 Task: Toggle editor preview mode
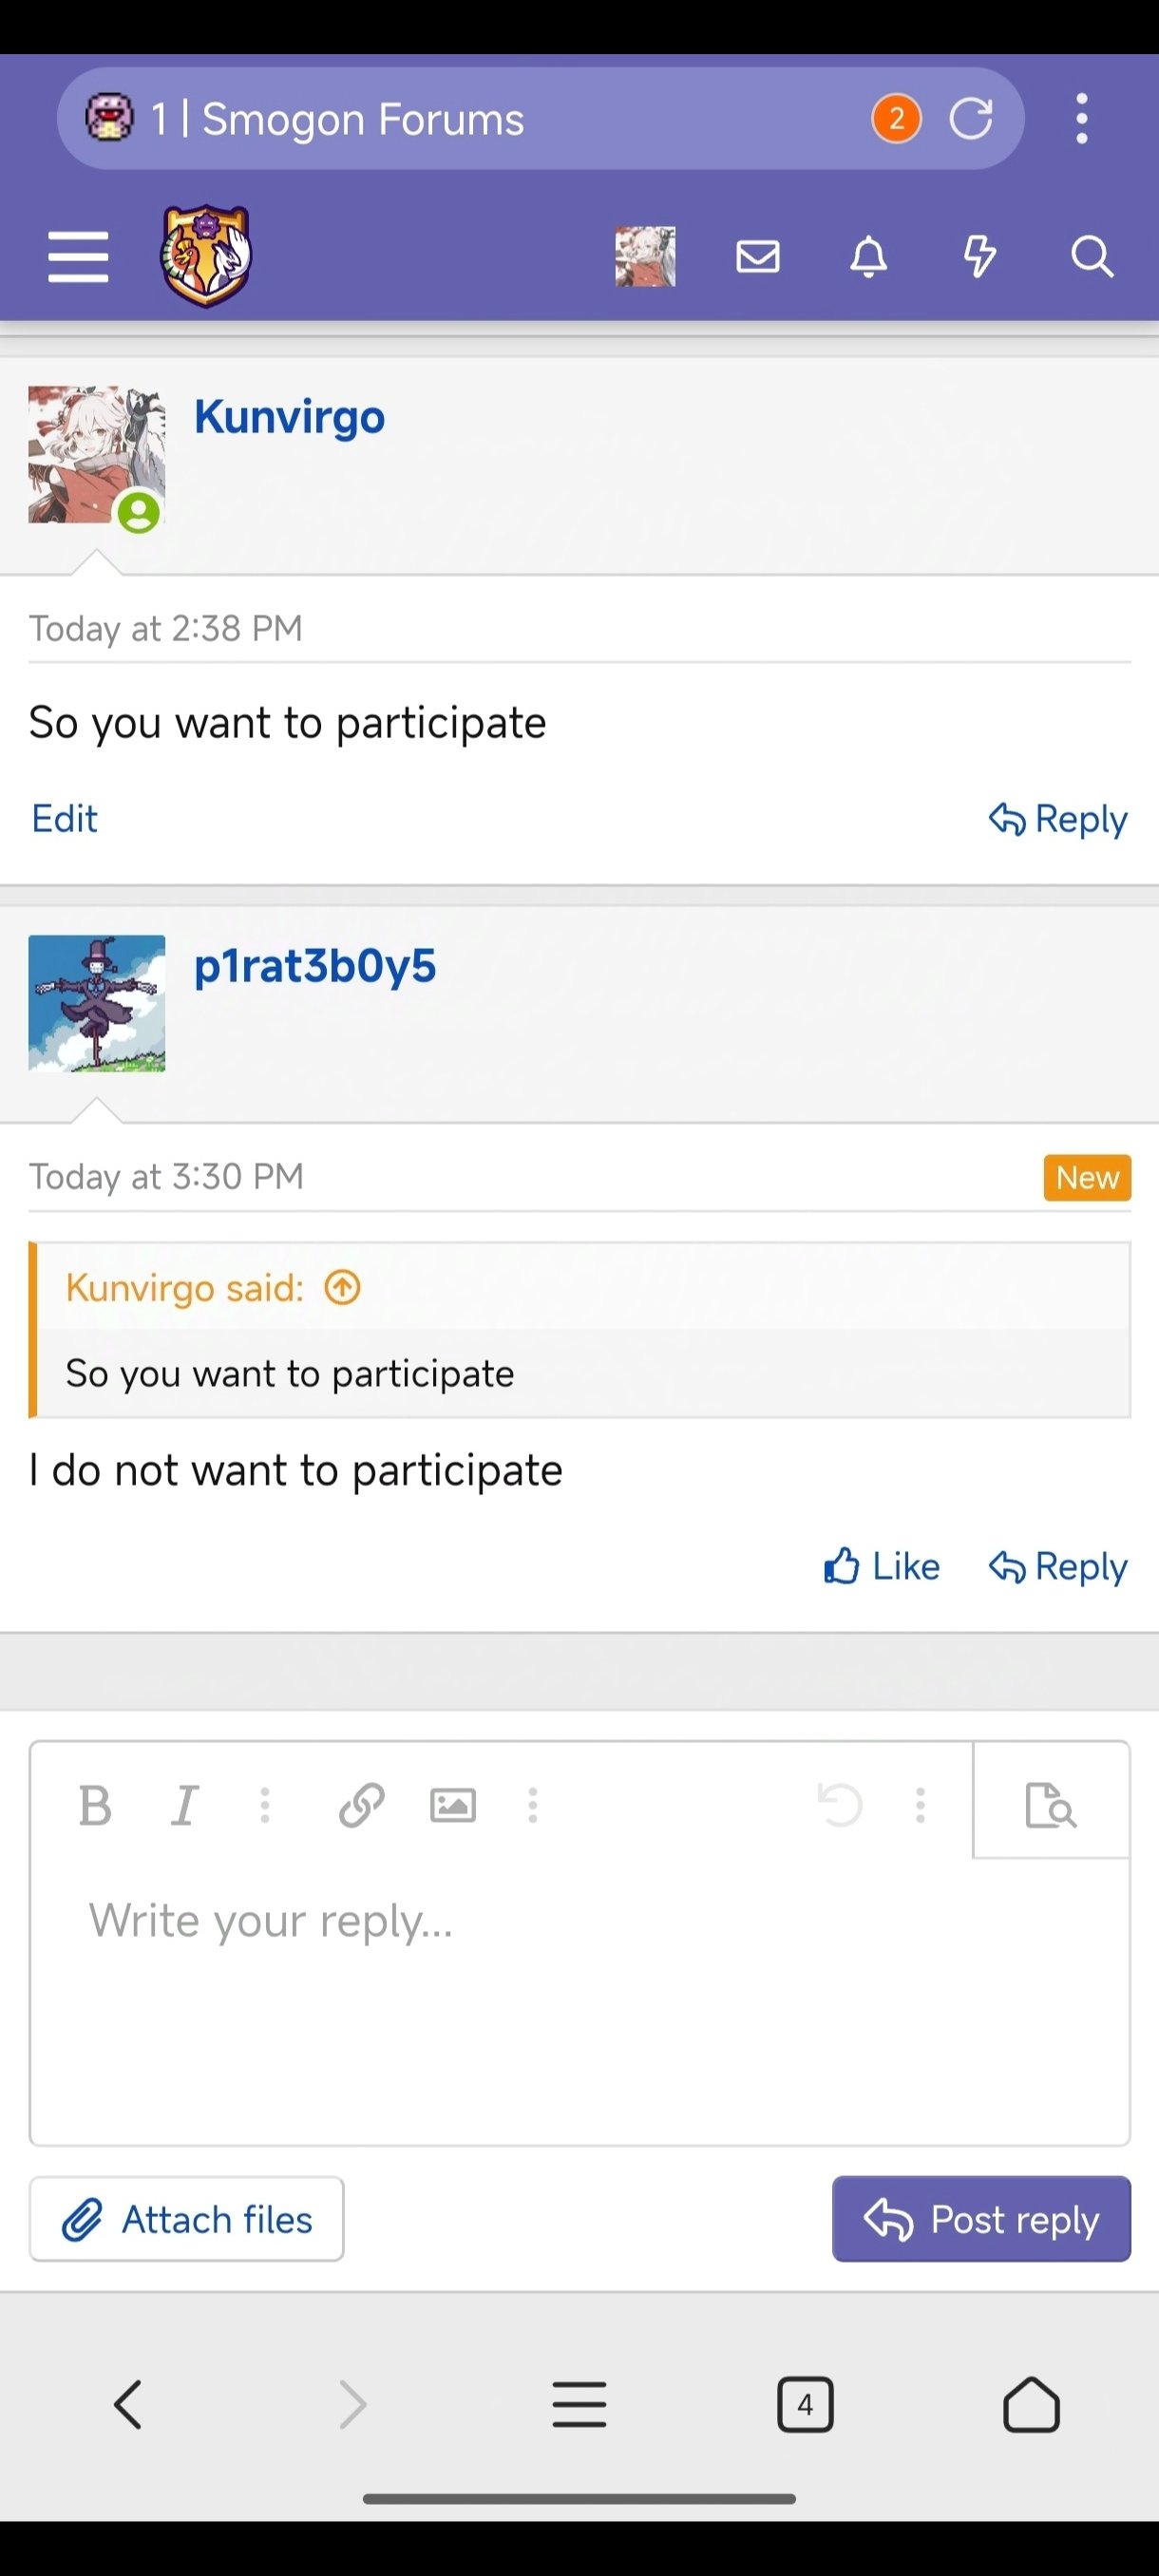(1051, 1803)
